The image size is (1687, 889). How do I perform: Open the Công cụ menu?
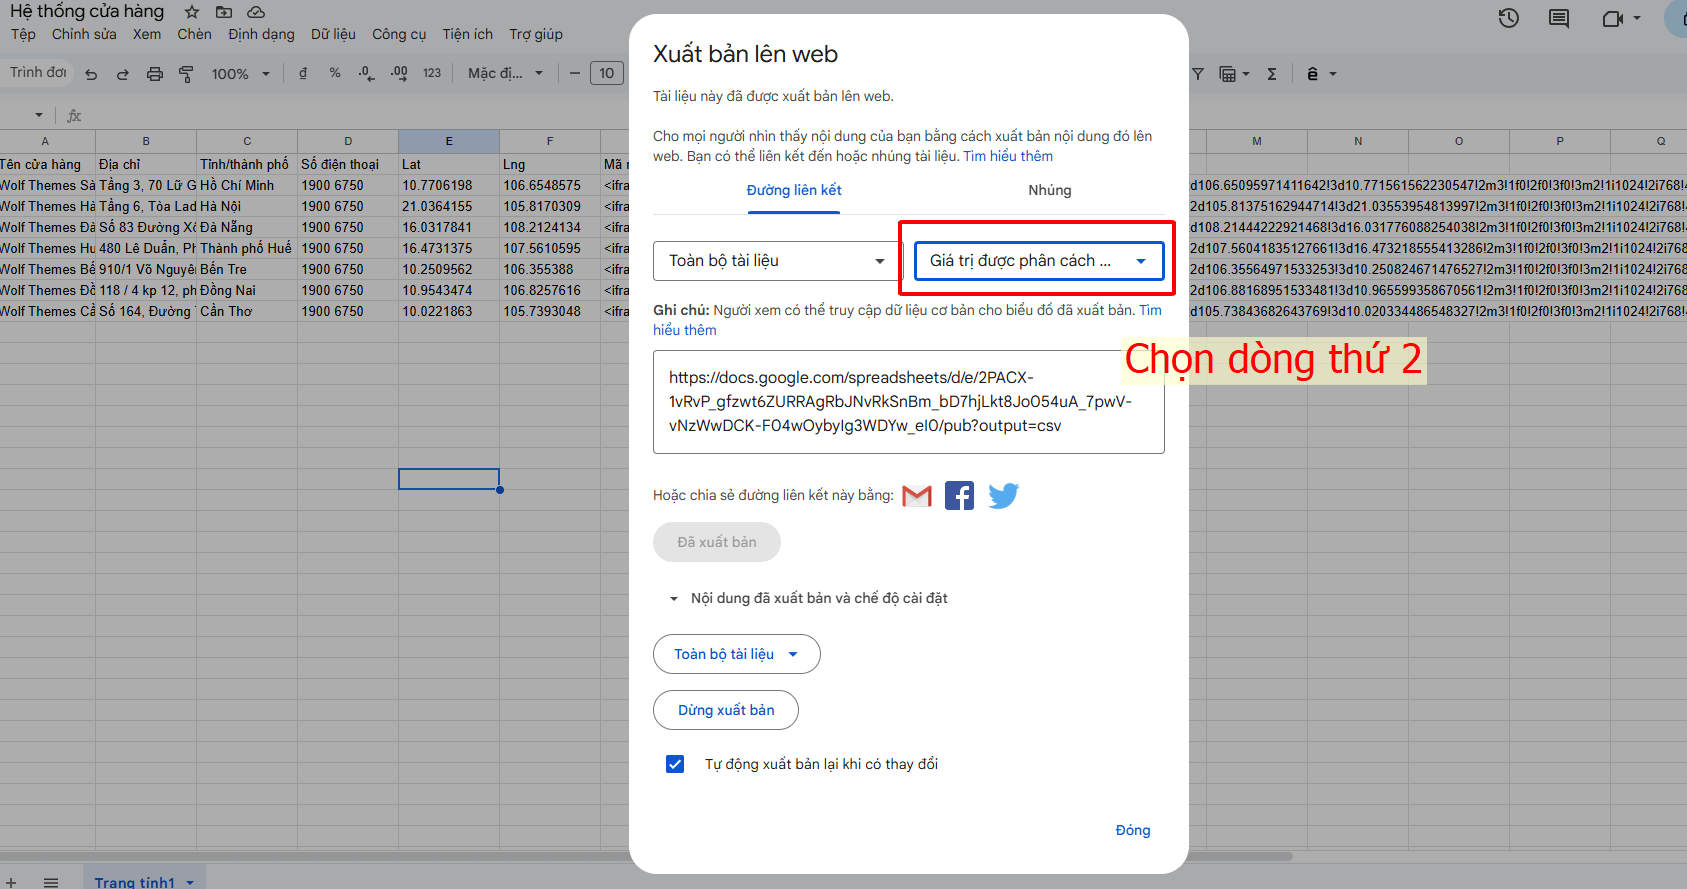pyautogui.click(x=399, y=34)
